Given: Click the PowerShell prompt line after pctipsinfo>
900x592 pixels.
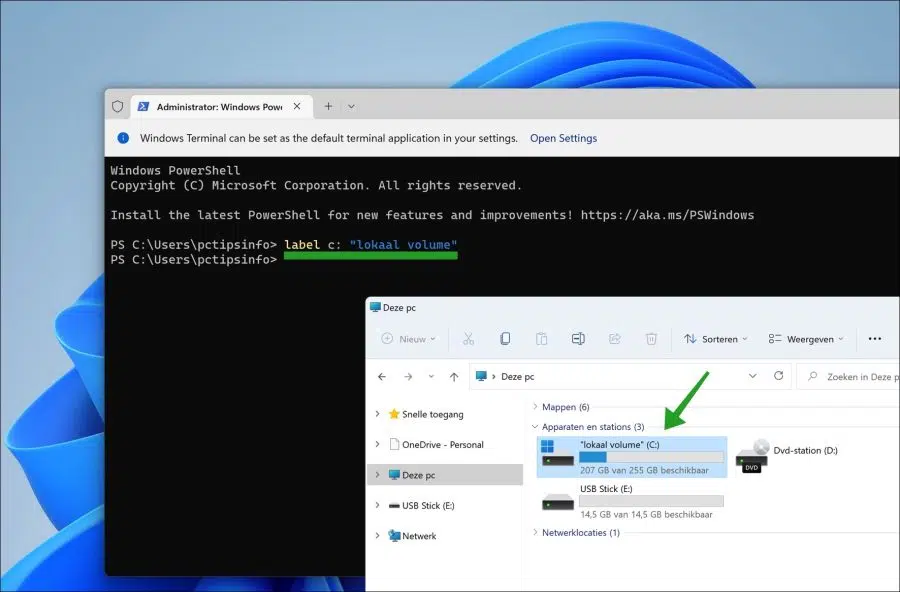Looking at the screenshot, I should click(193, 260).
